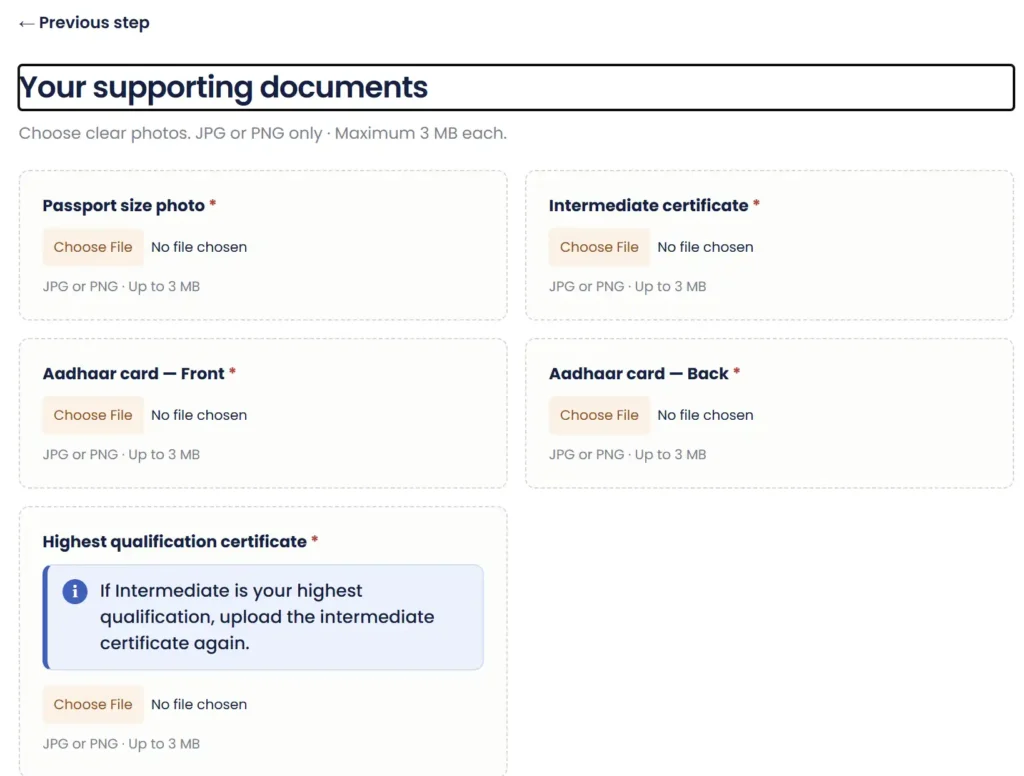
Task: Click the Intermediate certificate label
Action: [648, 206]
